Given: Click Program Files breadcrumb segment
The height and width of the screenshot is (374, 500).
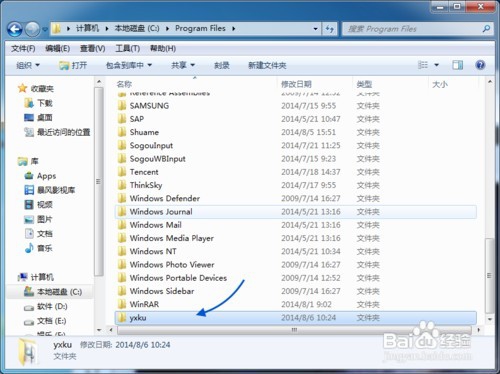Looking at the screenshot, I should click(x=200, y=29).
